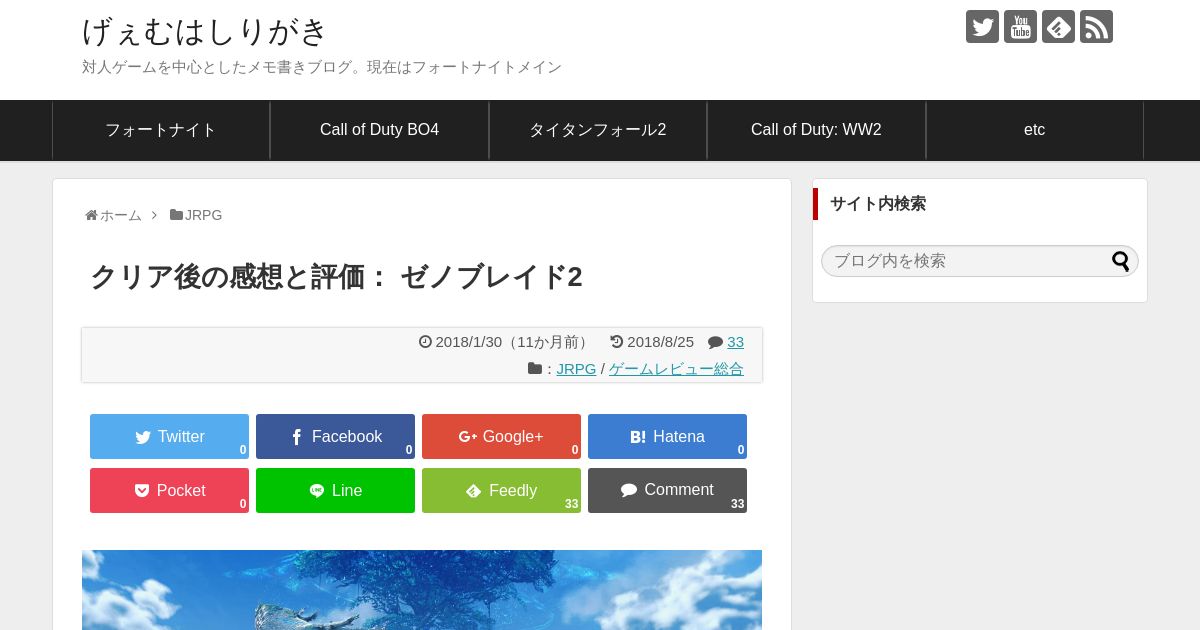
Task: Bookmark the article on Hatena
Action: (x=667, y=436)
